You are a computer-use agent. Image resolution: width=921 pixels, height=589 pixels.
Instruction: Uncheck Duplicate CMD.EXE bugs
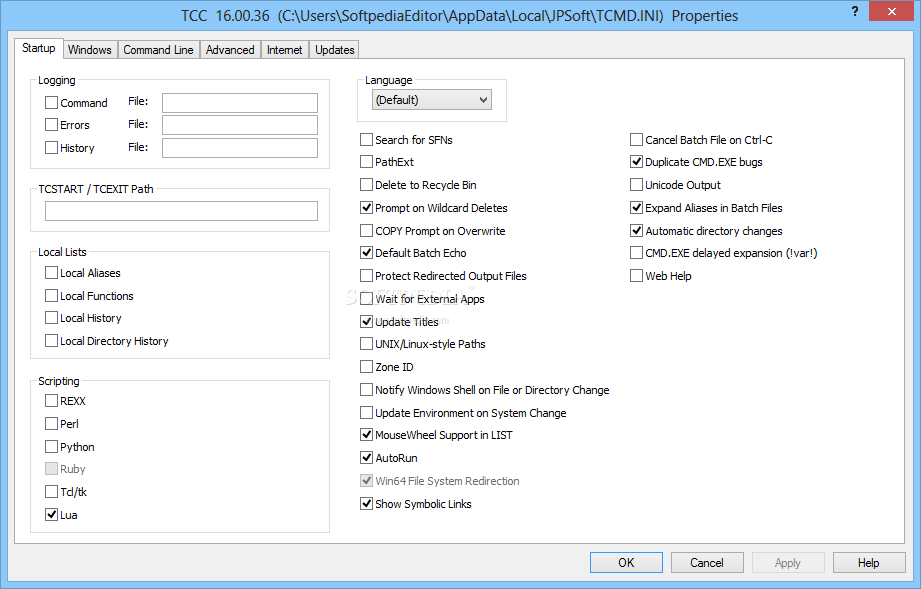pos(637,162)
